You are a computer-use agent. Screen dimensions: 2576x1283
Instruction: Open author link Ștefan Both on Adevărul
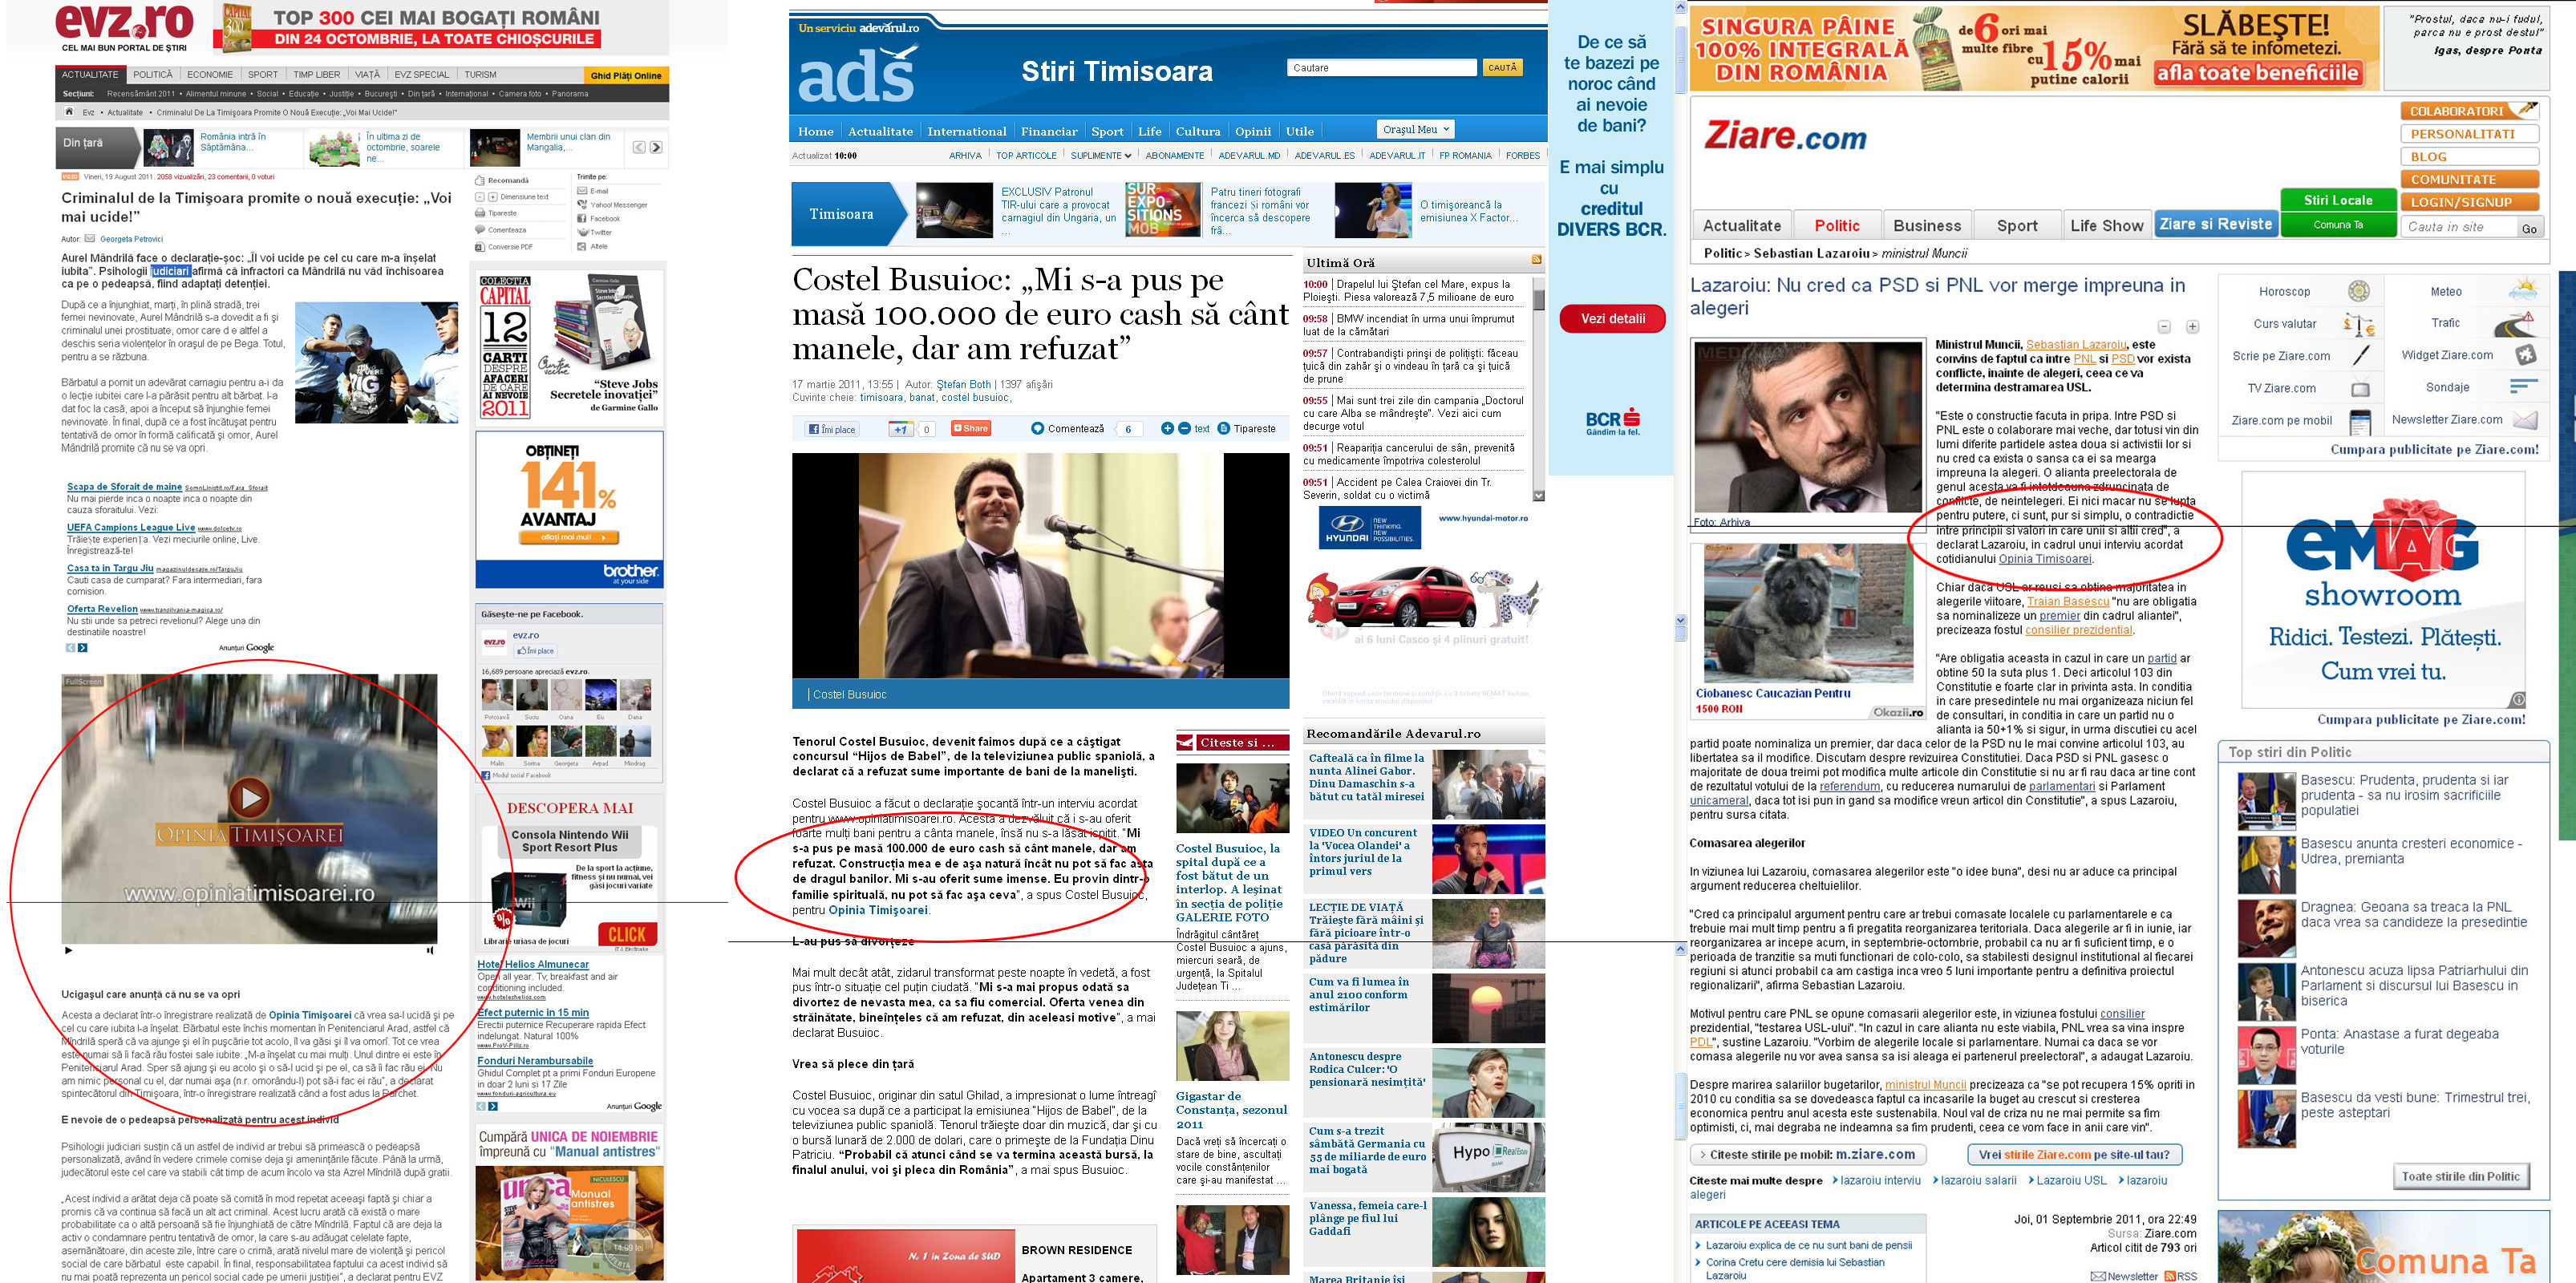[963, 384]
